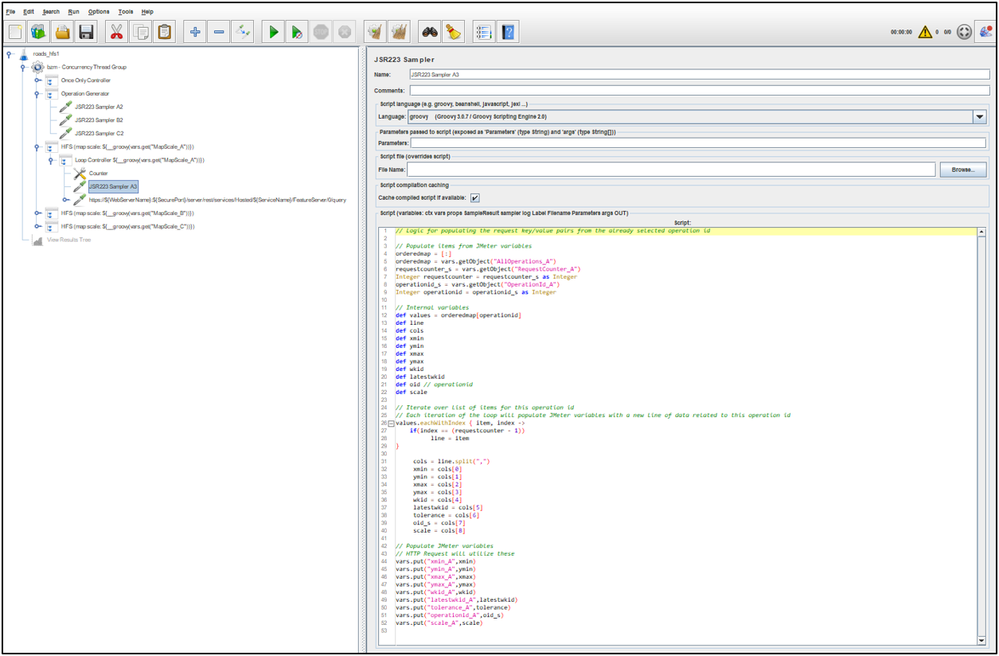Click the yellow warning log icon
999x656 pixels.
(x=925, y=32)
